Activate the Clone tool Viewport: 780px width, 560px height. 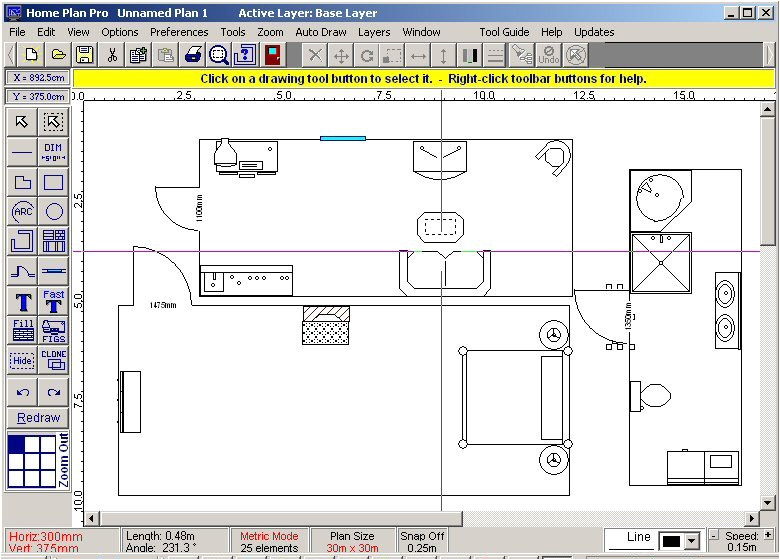pyautogui.click(x=54, y=360)
